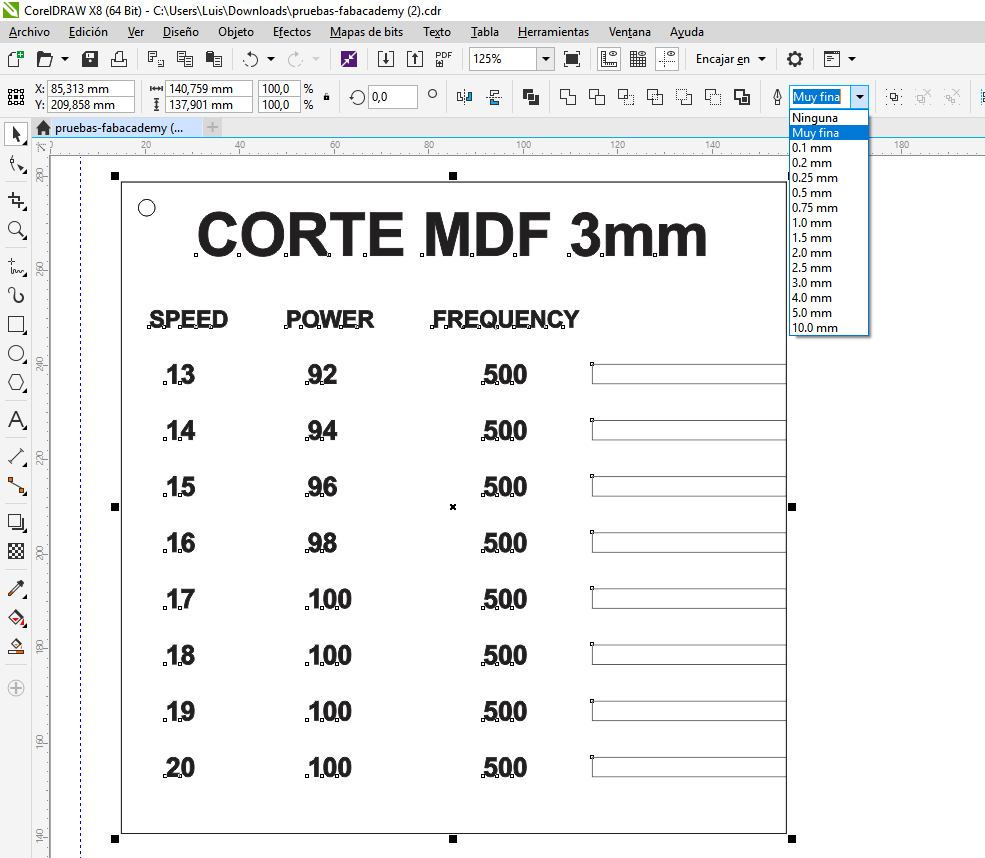
Task: Toggle the show rulers button
Action: click(x=609, y=59)
